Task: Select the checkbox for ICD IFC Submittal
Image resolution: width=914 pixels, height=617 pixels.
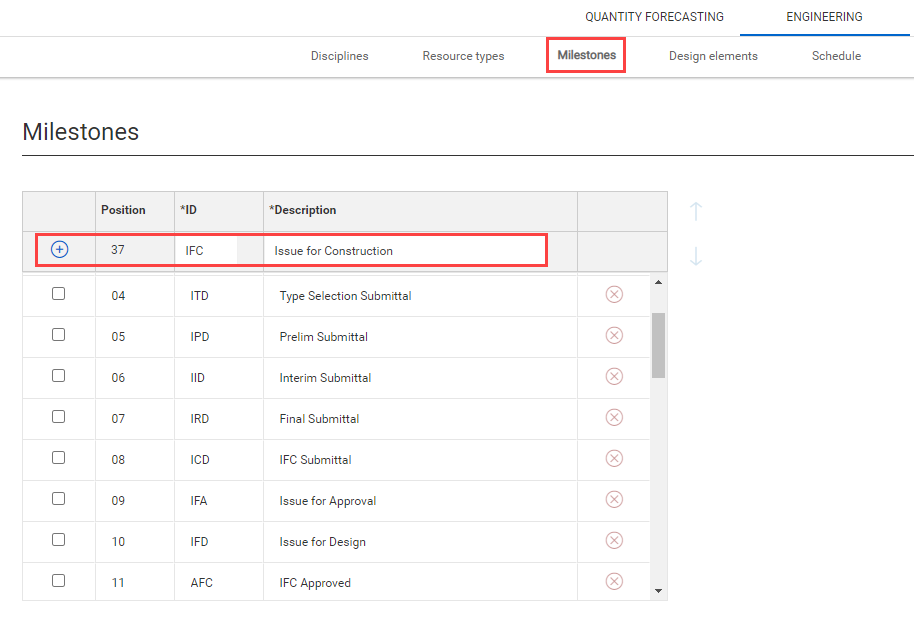Action: point(58,458)
